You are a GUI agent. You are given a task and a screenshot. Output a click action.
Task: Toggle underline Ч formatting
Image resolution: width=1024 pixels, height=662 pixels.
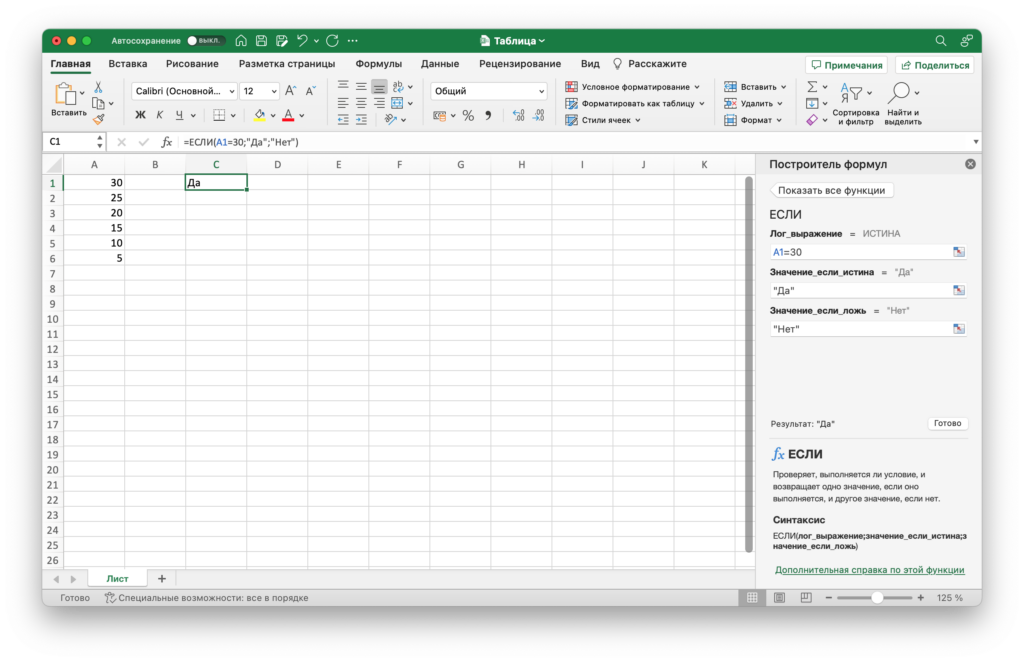179,116
